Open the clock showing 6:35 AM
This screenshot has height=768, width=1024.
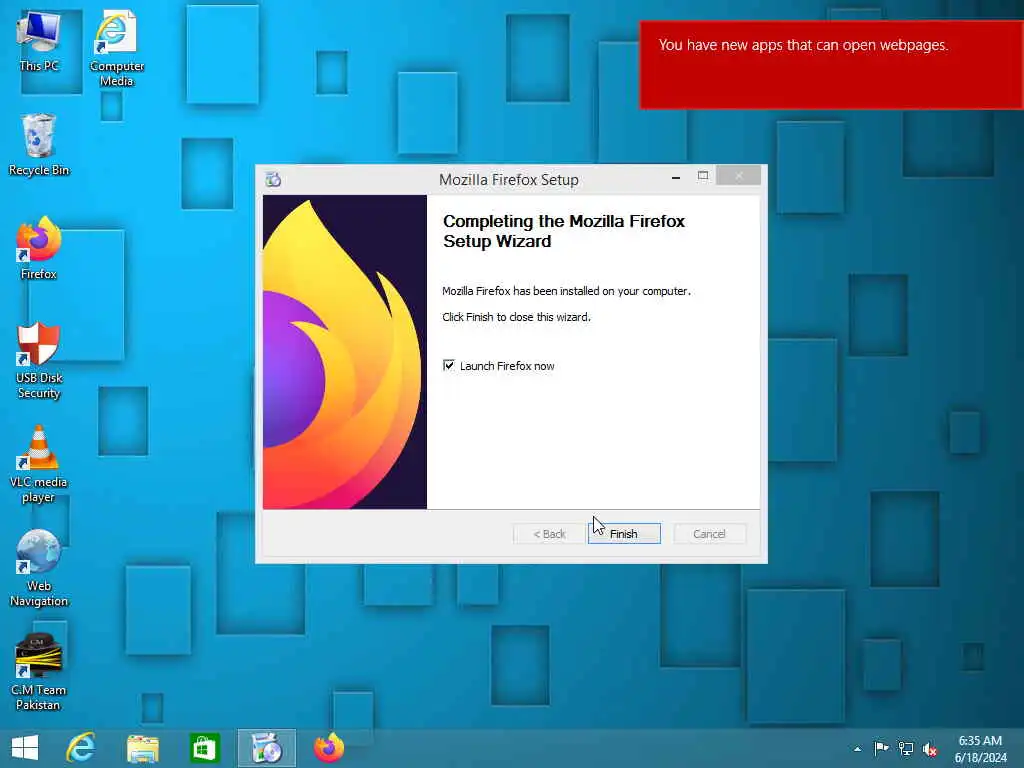tap(980, 749)
